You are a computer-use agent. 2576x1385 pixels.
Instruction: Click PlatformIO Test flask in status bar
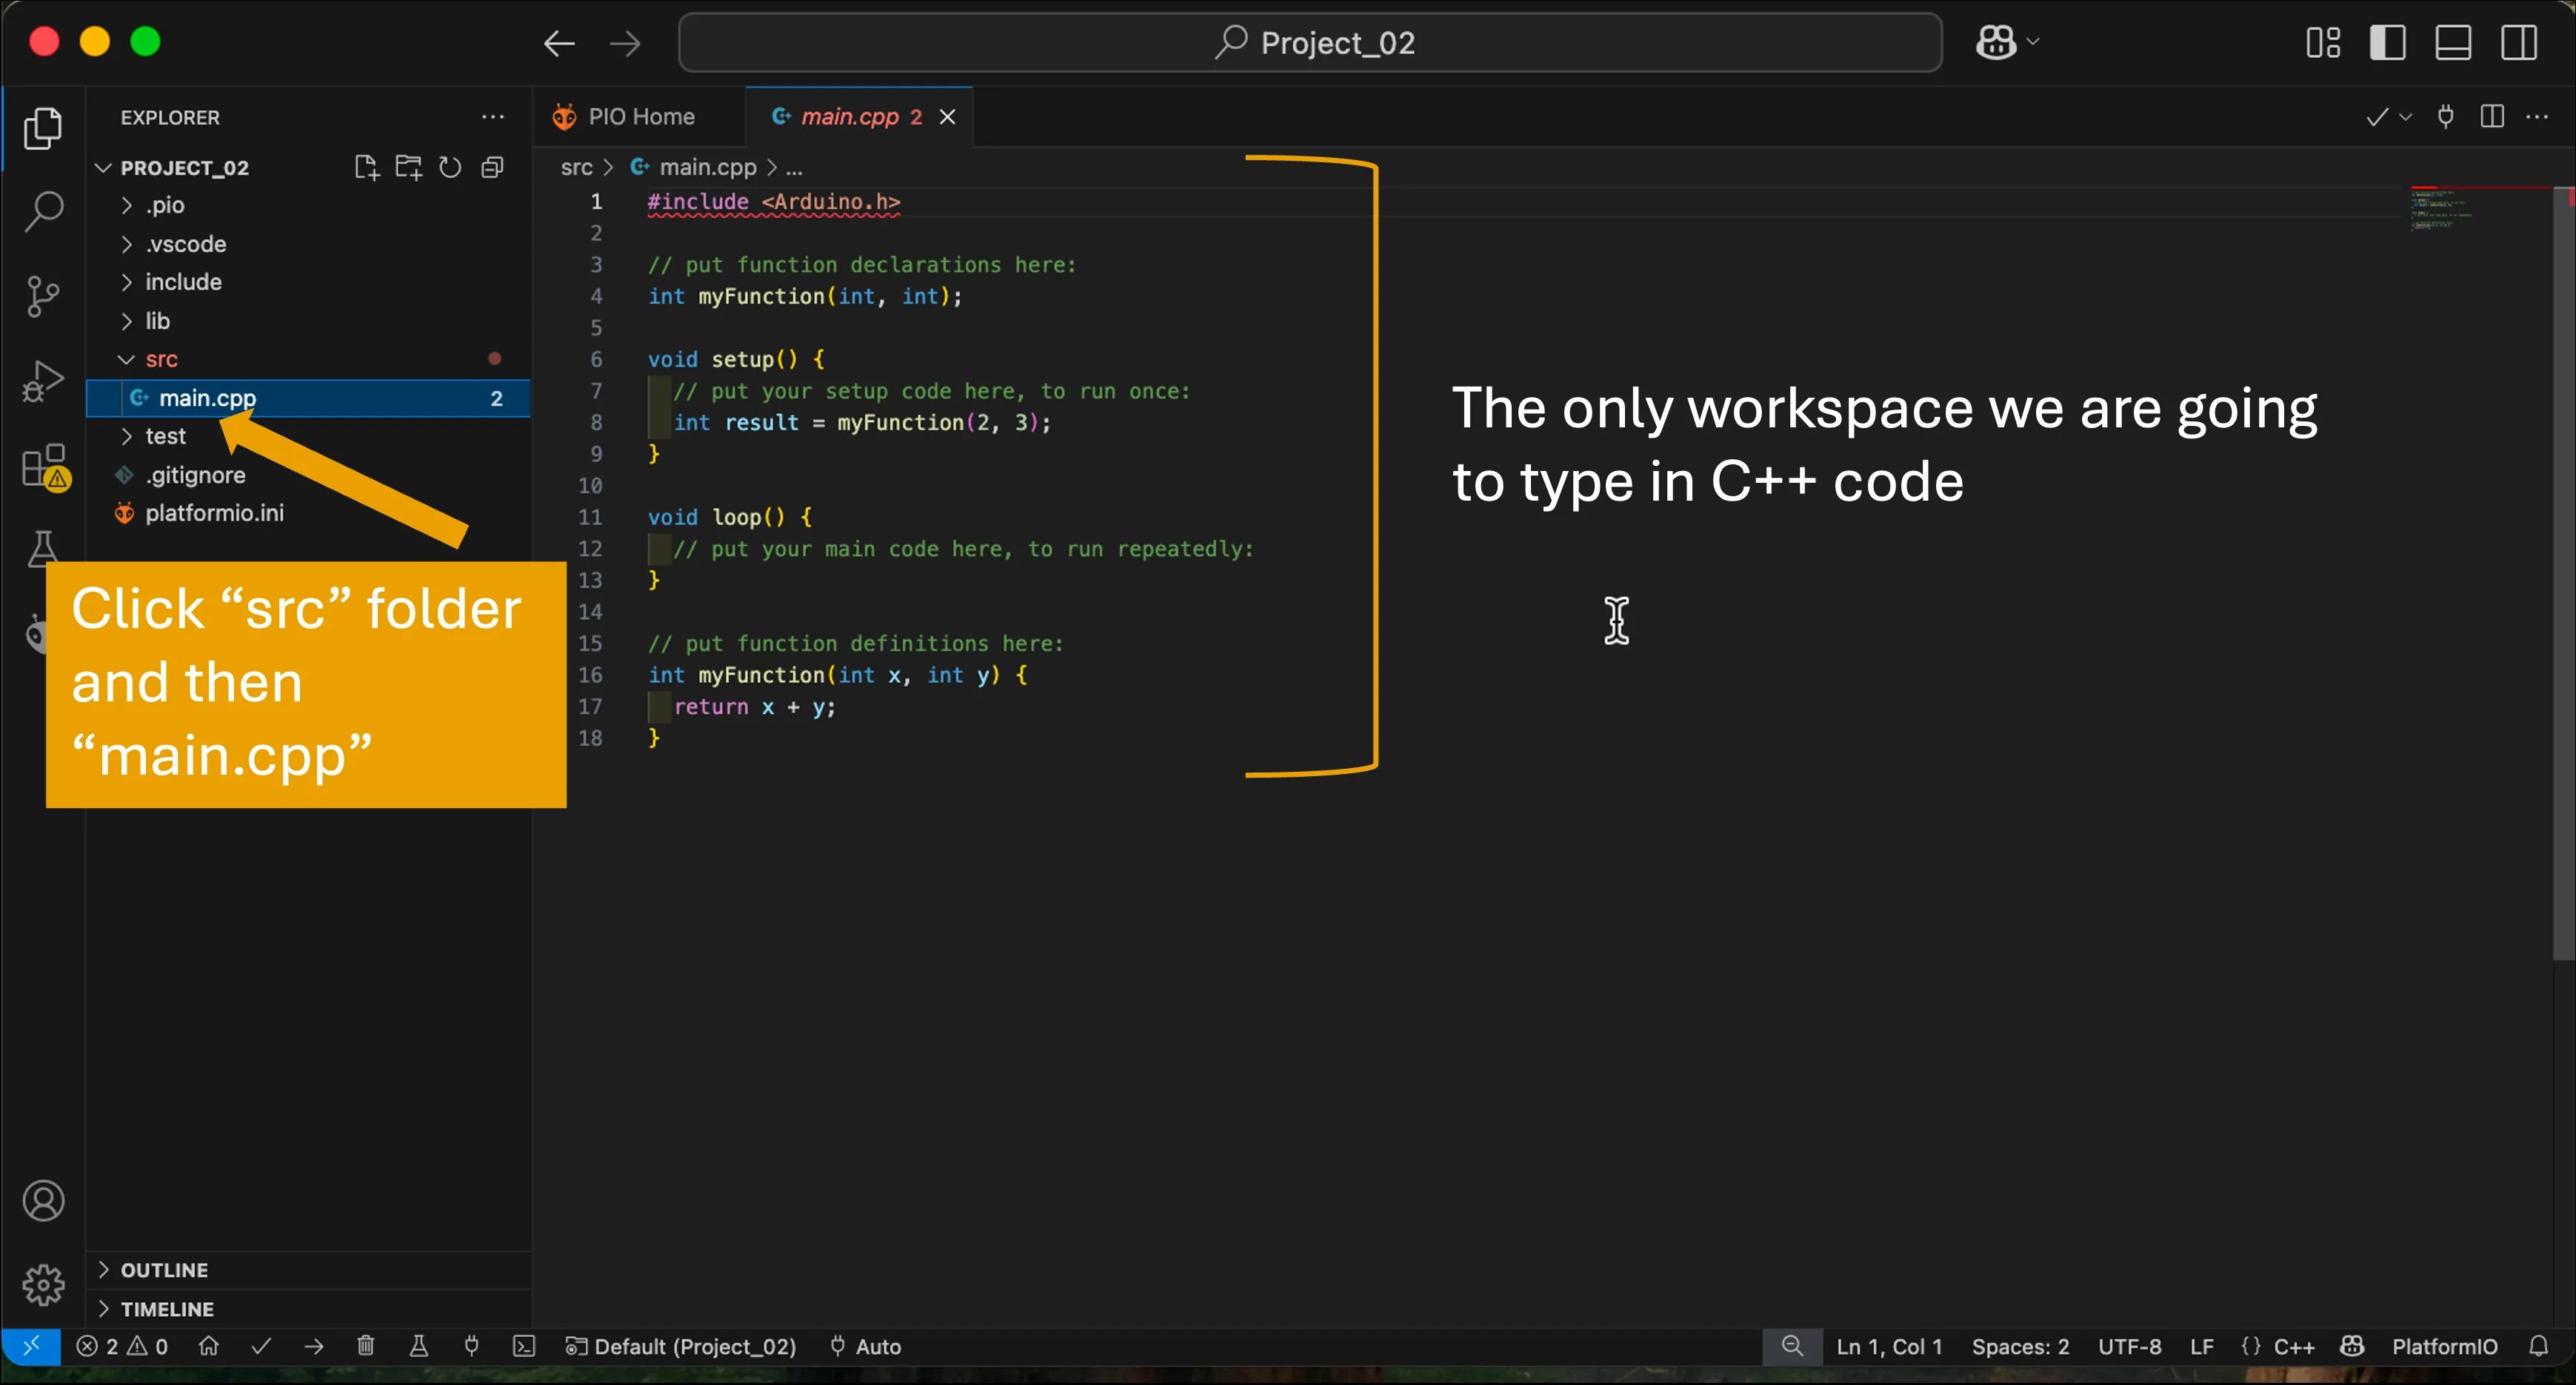point(419,1346)
